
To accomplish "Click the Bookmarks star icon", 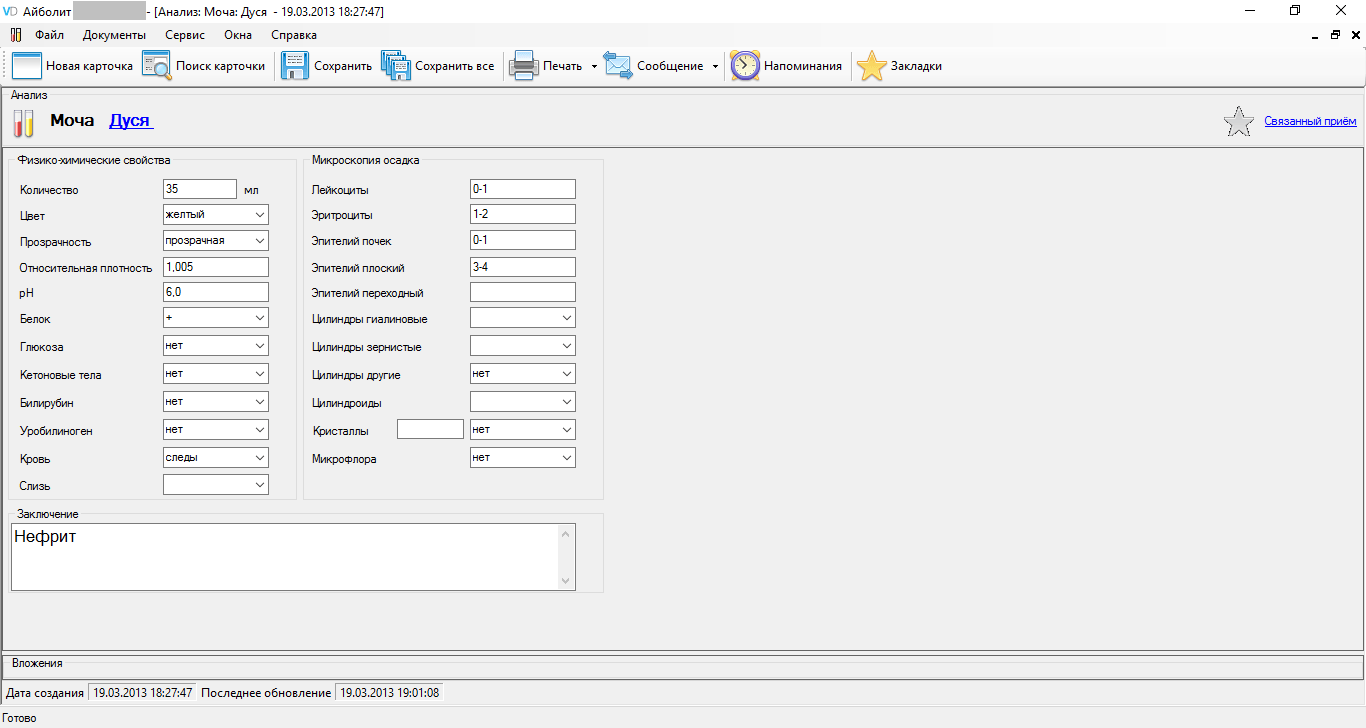I will tap(872, 66).
